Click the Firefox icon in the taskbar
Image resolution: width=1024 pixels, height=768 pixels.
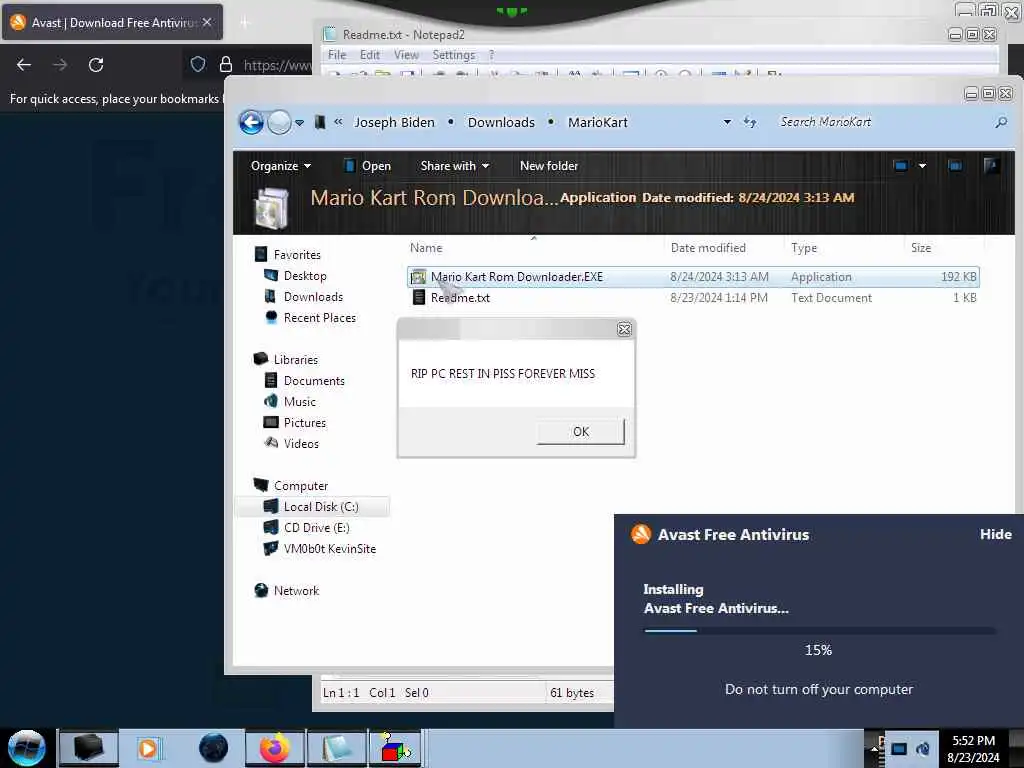[x=275, y=748]
